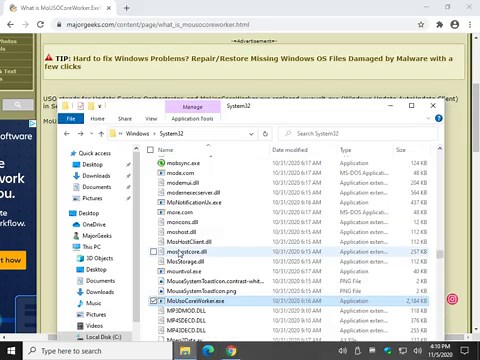480x360 pixels.
Task: Open Videos folder in navigation pane
Action: 94,326
